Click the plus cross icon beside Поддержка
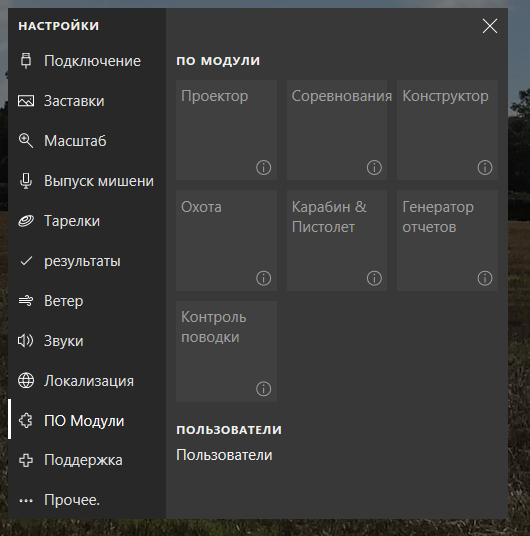Screen dimensions: 530x536 26,460
